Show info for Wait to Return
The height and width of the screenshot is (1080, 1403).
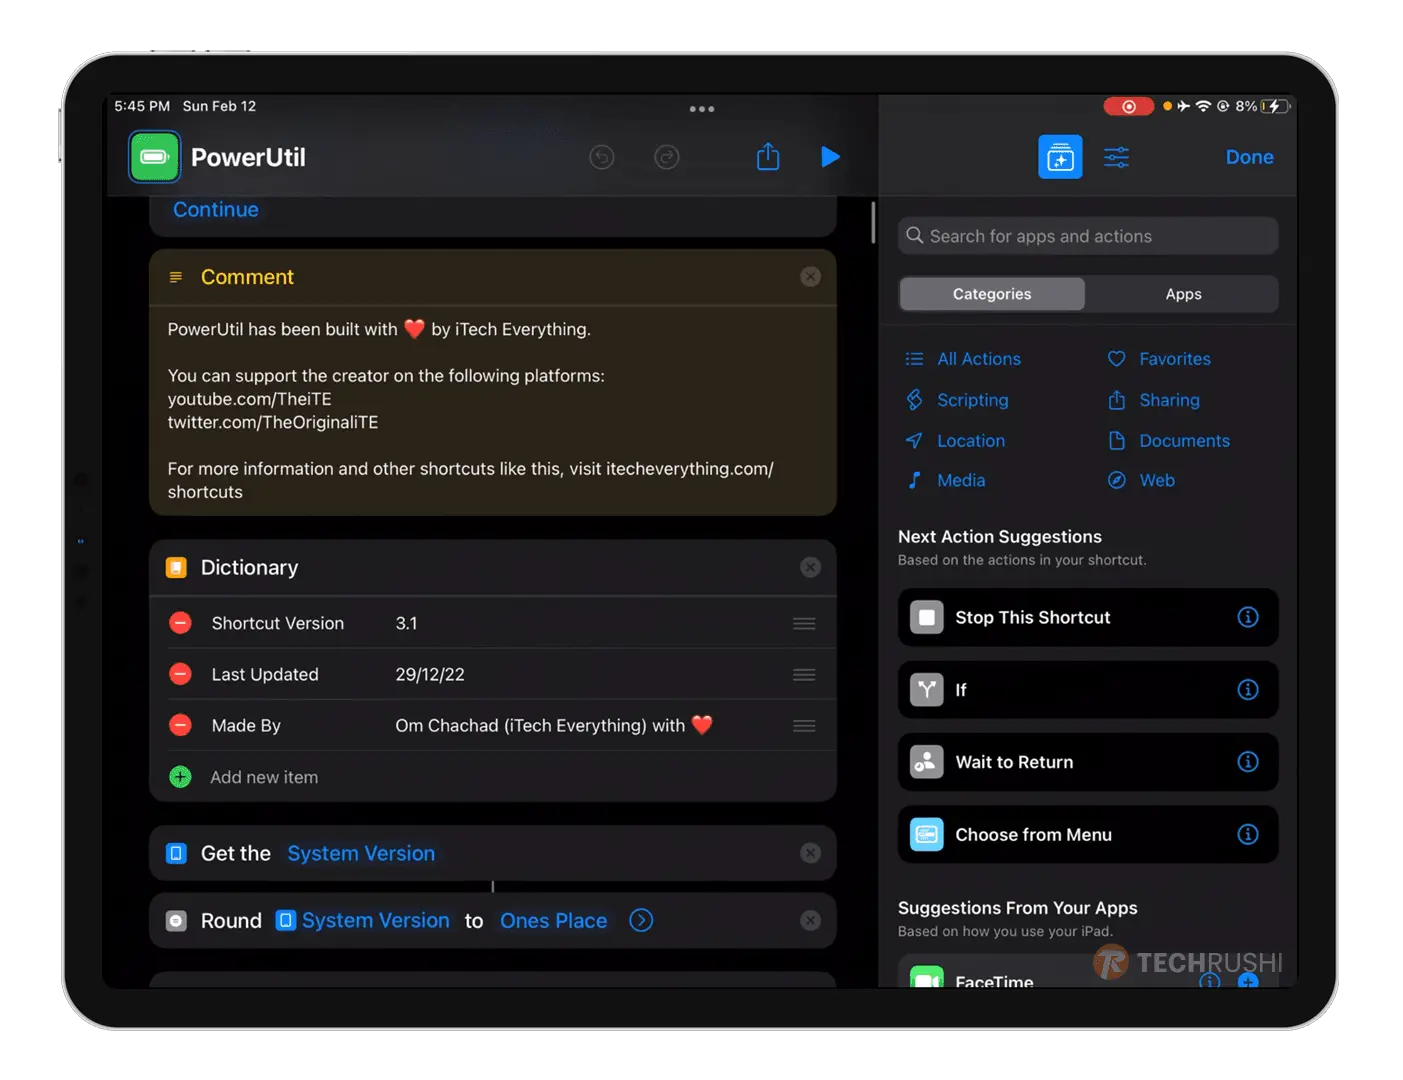(1248, 762)
